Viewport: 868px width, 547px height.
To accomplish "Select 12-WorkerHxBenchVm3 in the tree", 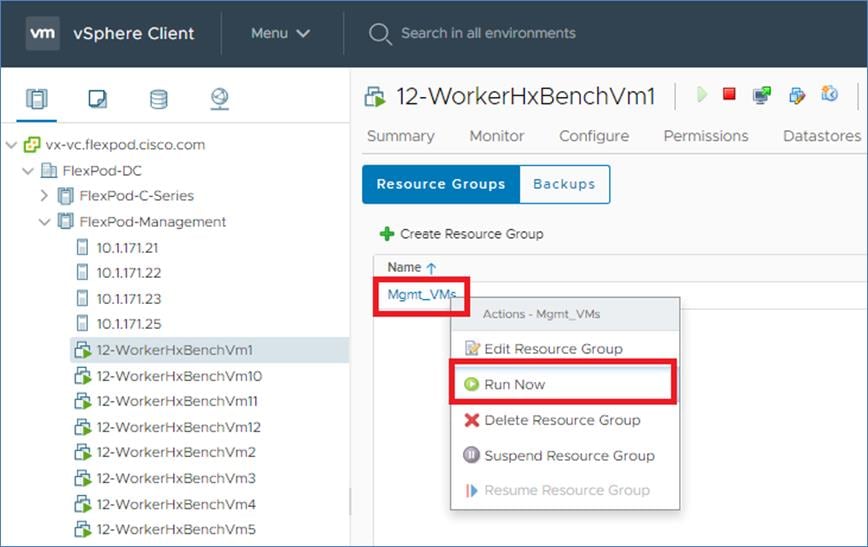I will pyautogui.click(x=175, y=478).
